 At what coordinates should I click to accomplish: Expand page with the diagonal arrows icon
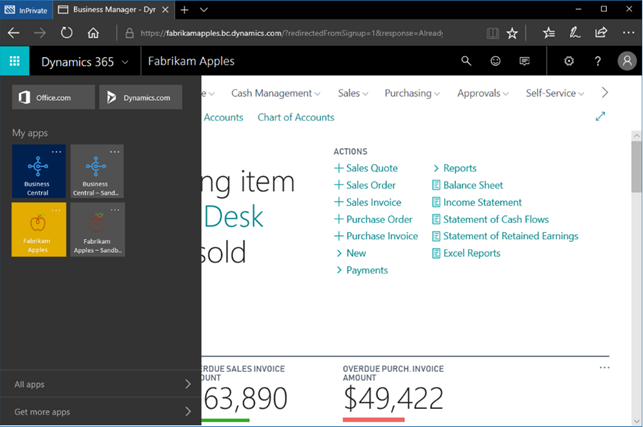(600, 116)
